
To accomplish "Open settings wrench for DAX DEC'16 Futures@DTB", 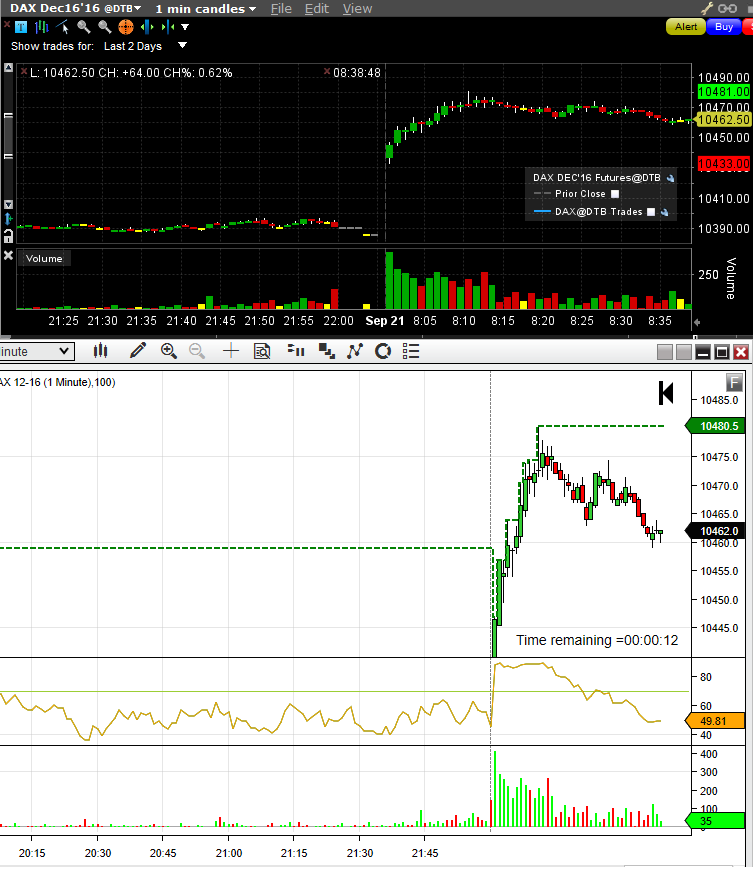I will [670, 178].
